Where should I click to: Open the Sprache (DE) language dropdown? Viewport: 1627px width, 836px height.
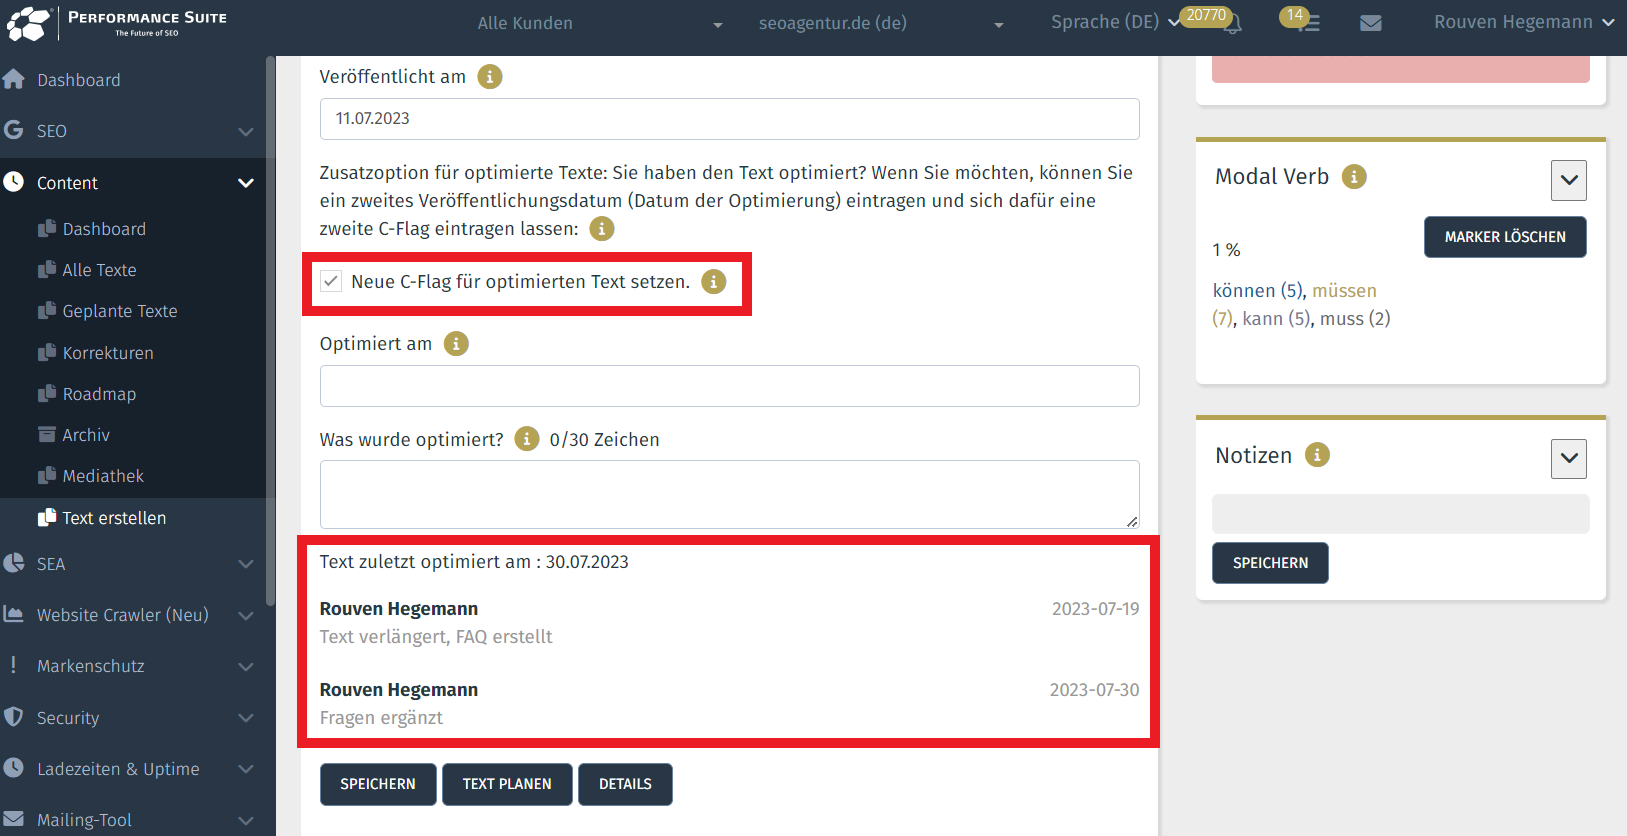click(1114, 22)
